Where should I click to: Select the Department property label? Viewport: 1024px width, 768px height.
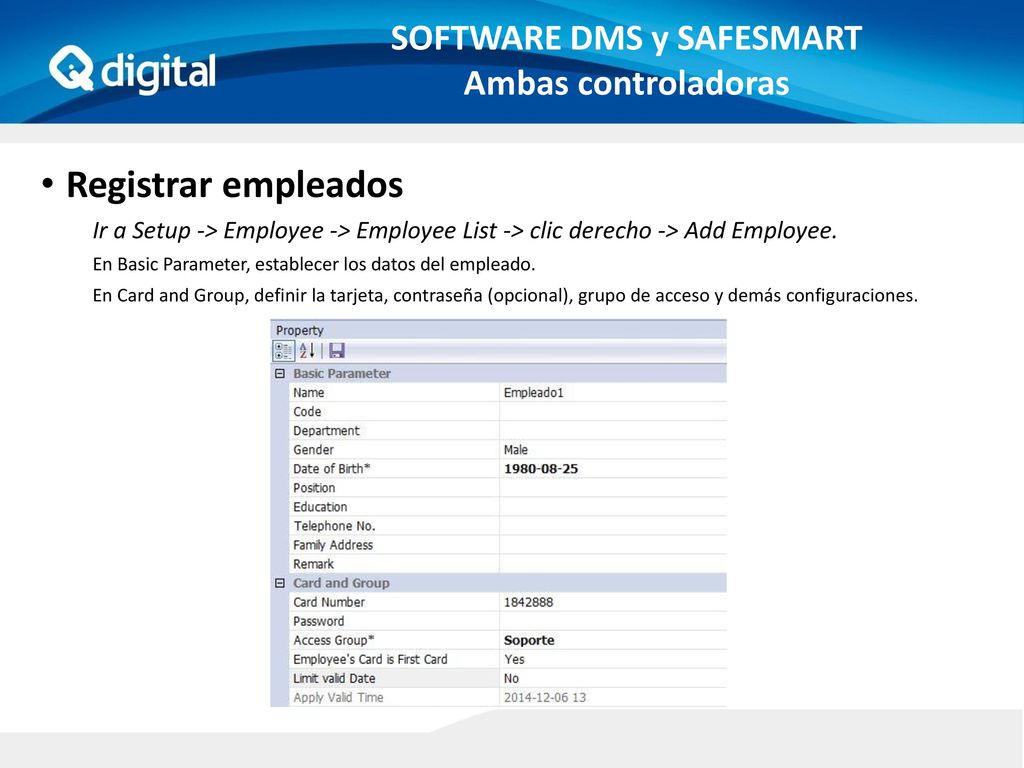coord(326,430)
